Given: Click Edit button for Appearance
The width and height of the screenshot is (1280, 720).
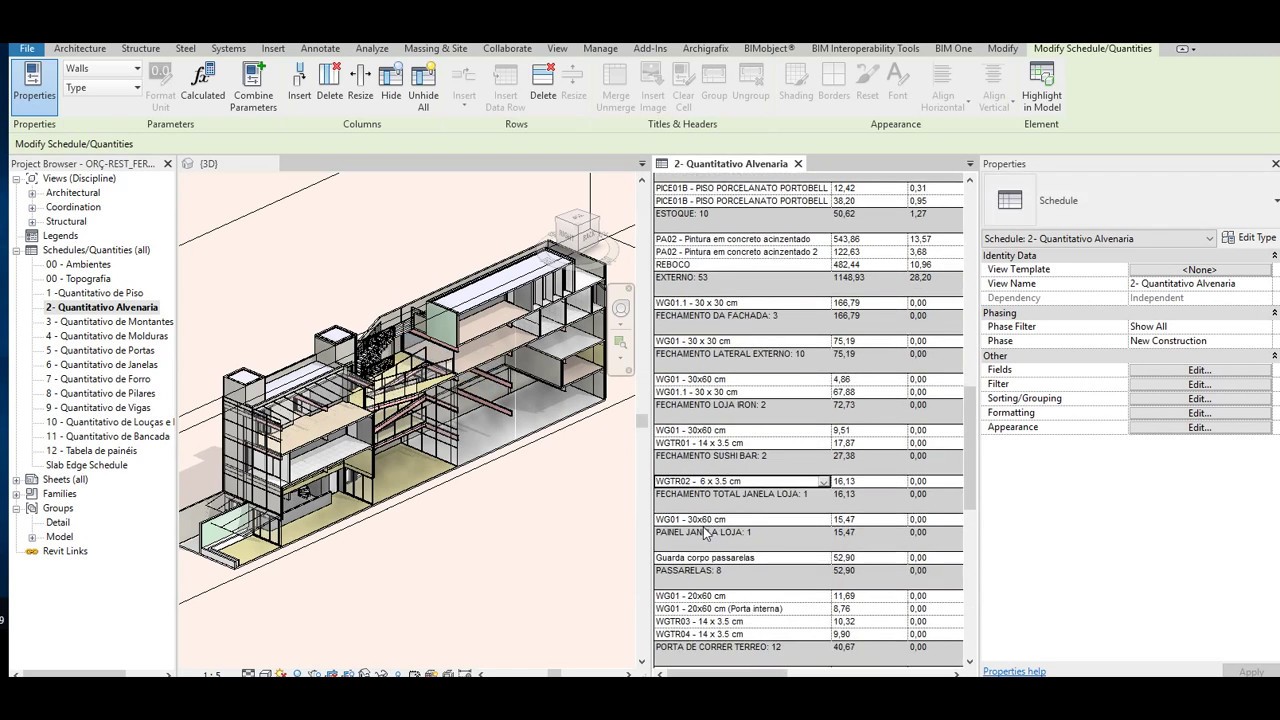Looking at the screenshot, I should click(x=1199, y=427).
